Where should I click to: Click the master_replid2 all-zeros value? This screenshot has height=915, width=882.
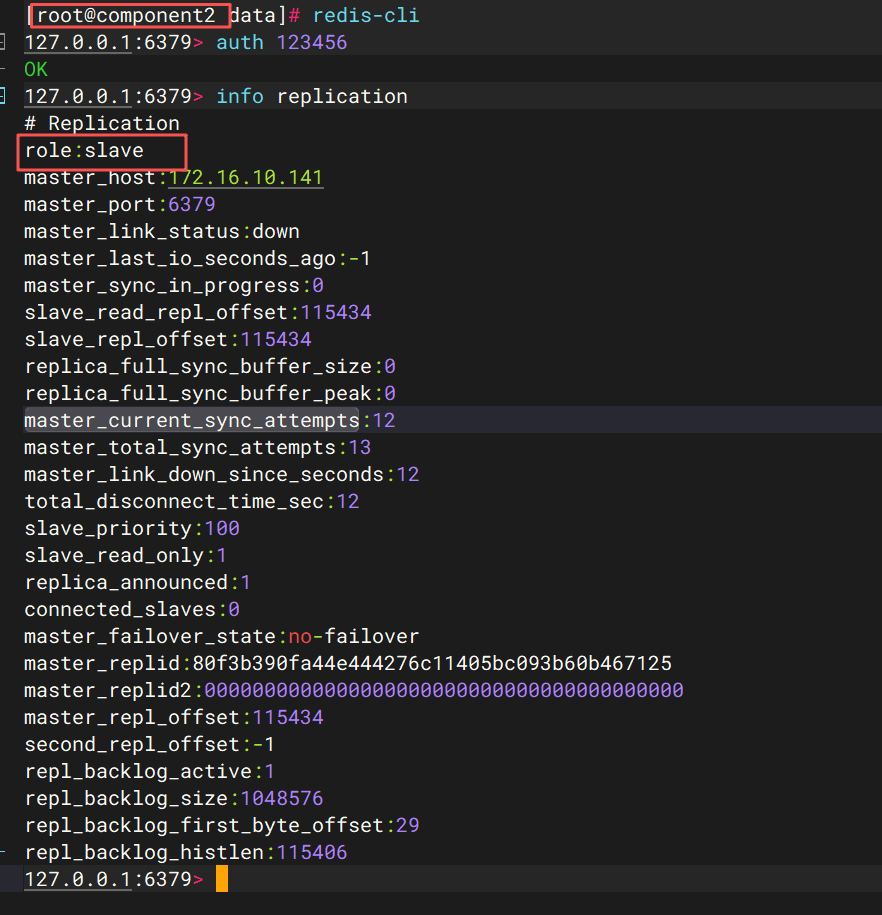pos(444,690)
